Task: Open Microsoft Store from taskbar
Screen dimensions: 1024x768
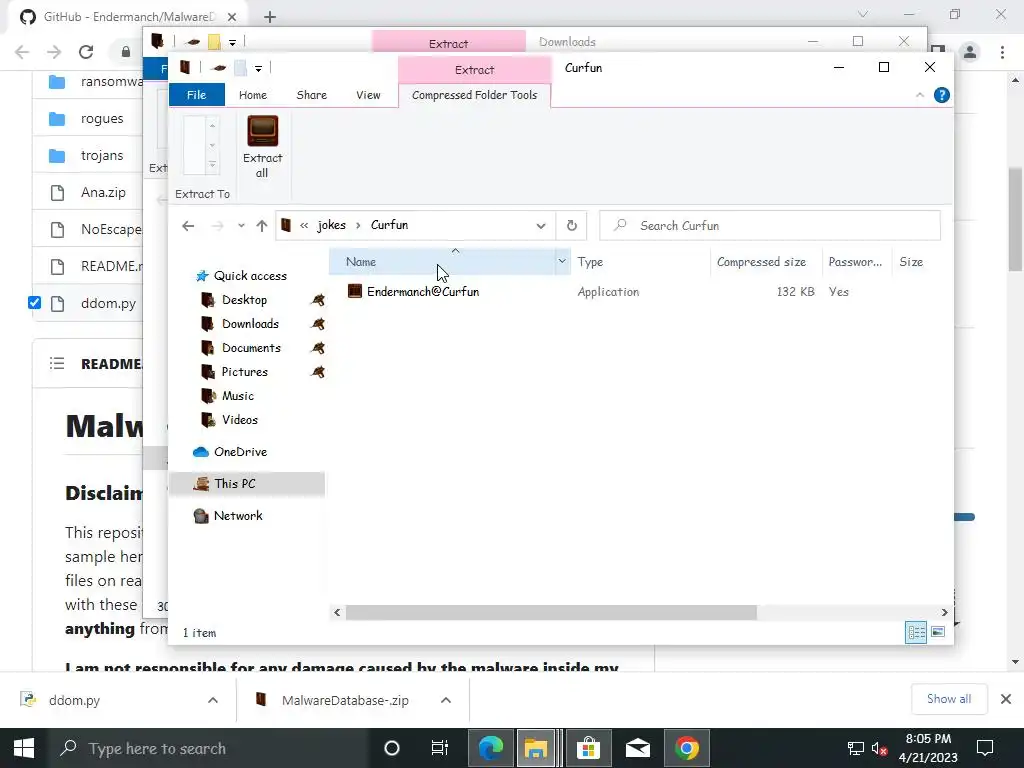Action: click(x=588, y=748)
